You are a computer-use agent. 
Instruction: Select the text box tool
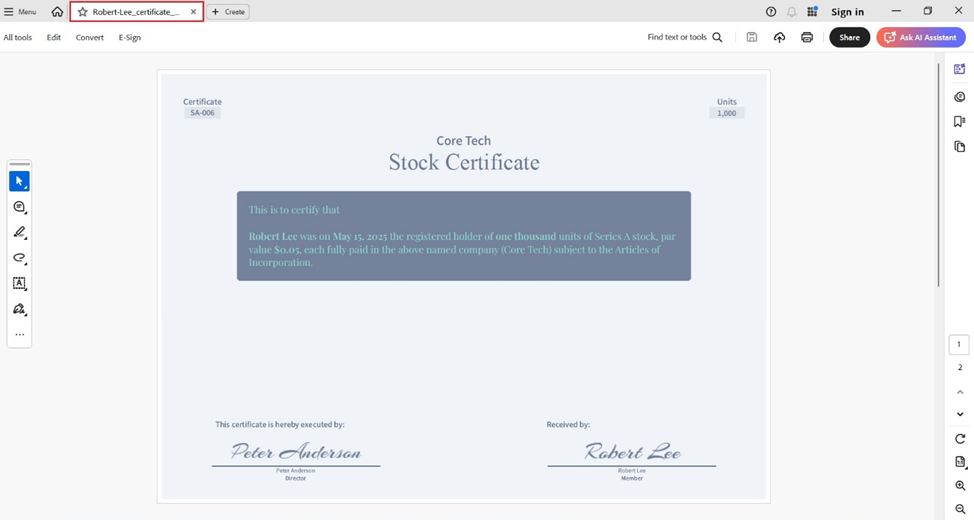click(x=19, y=283)
